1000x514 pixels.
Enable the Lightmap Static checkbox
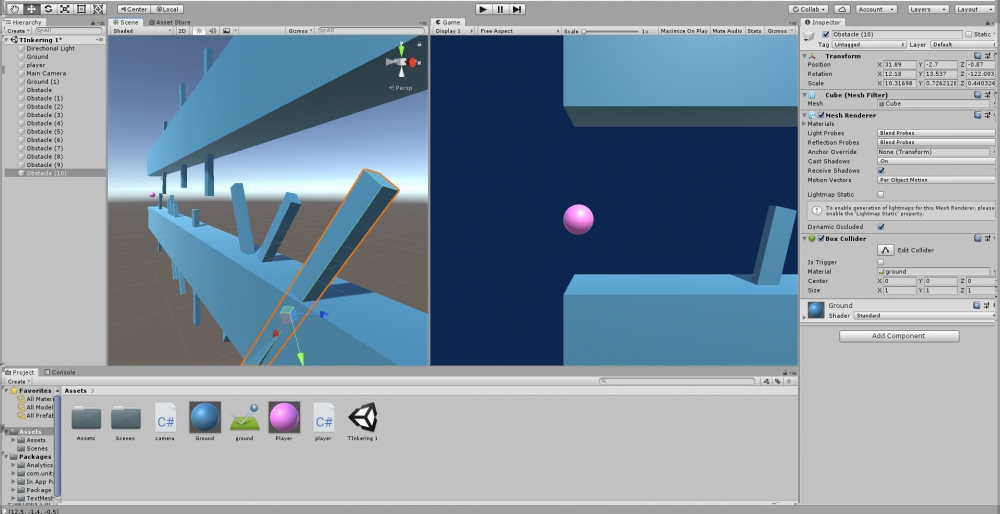(x=881, y=195)
